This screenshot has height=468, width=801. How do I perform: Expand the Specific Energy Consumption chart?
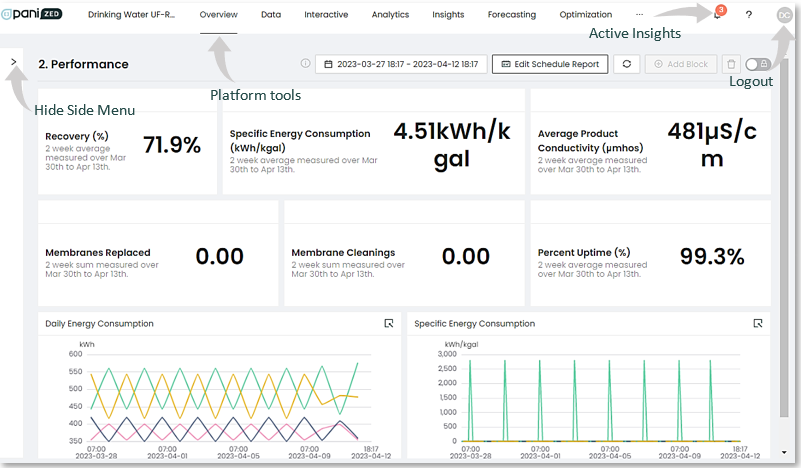point(758,323)
